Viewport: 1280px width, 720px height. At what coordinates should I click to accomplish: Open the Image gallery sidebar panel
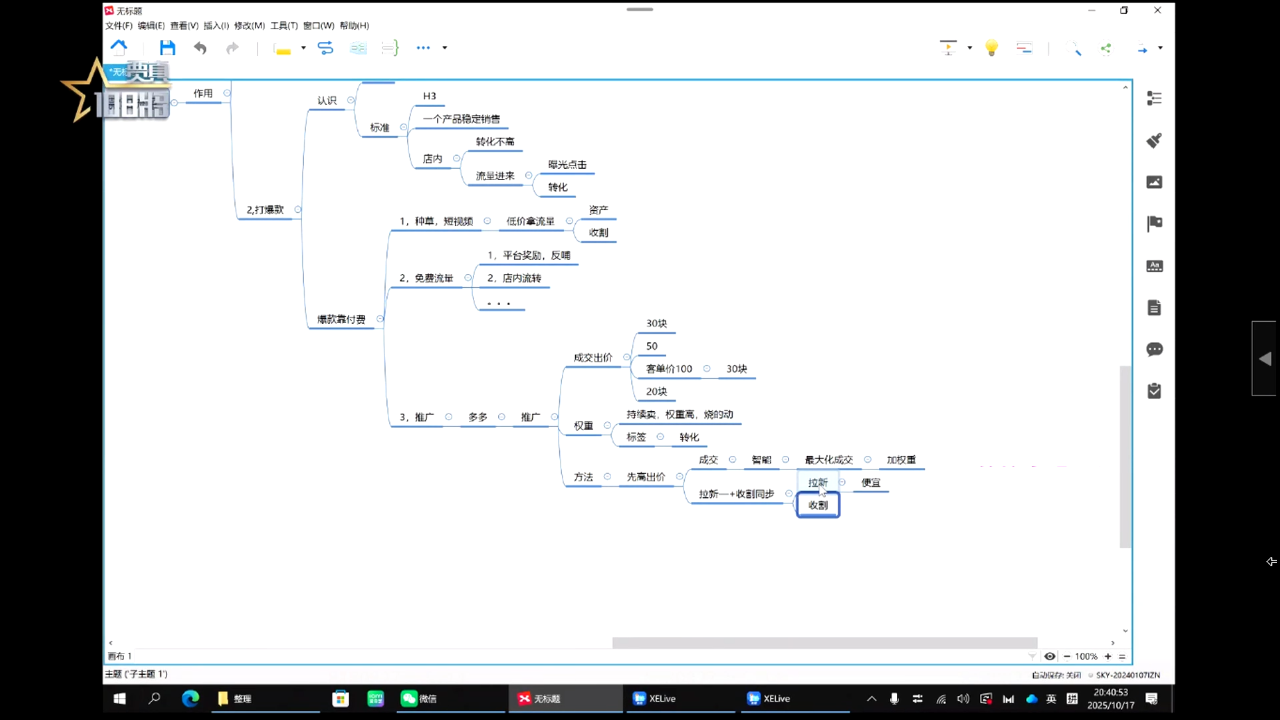tap(1154, 182)
